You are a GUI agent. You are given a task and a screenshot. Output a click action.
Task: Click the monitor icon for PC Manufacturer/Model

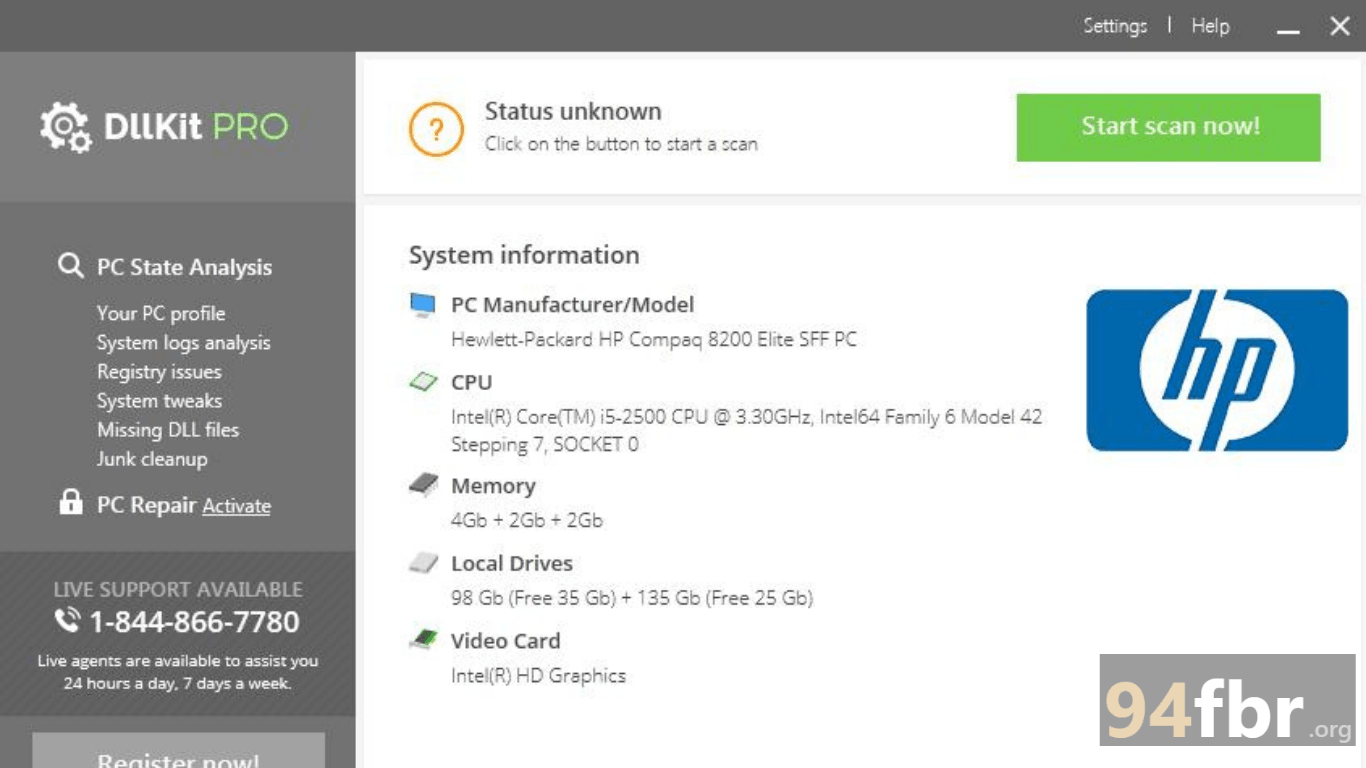422,305
